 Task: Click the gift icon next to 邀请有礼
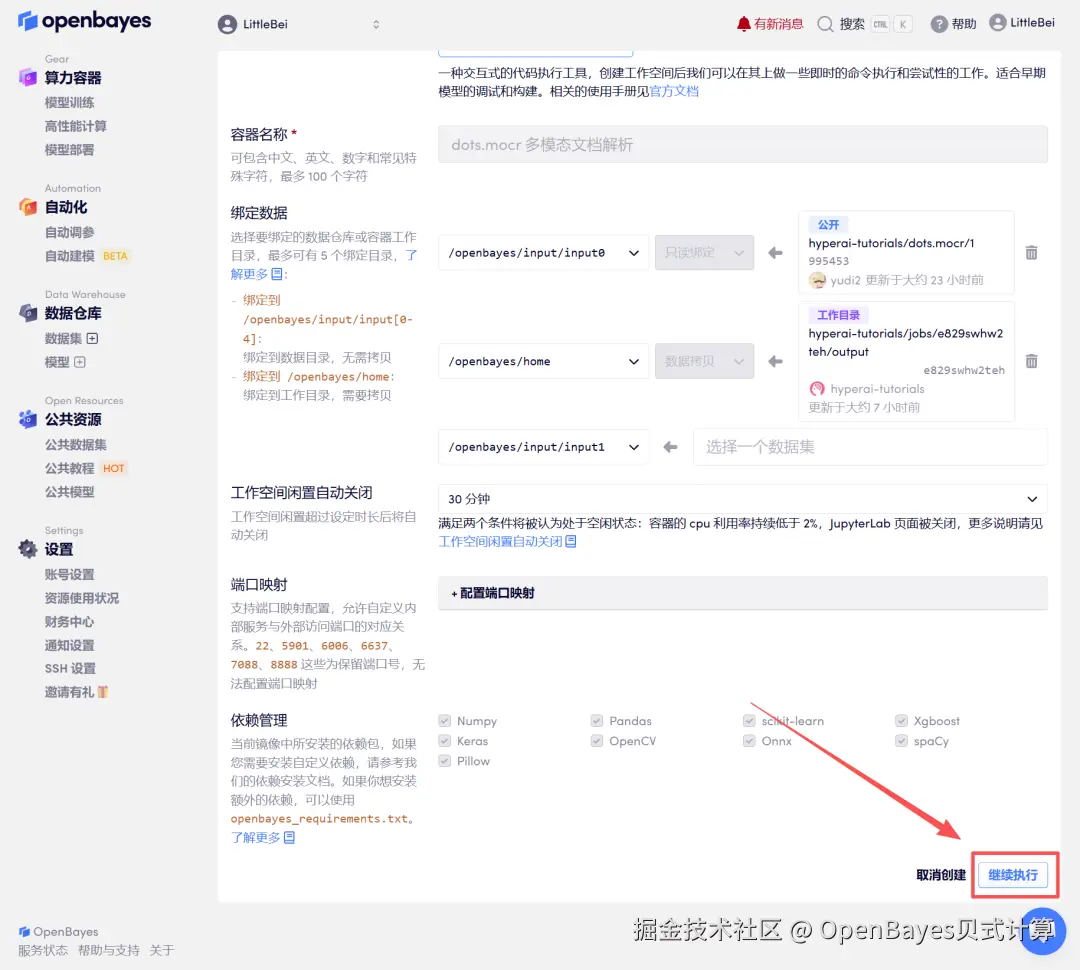point(103,692)
